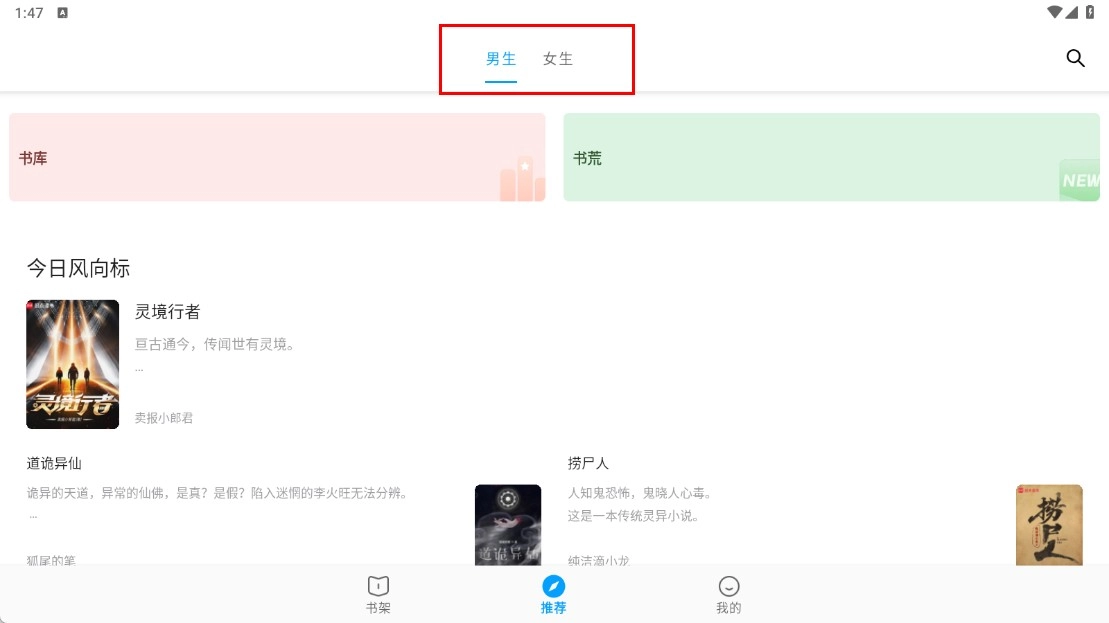Open the 书荒 card
The image size is (1109, 623).
click(x=832, y=157)
